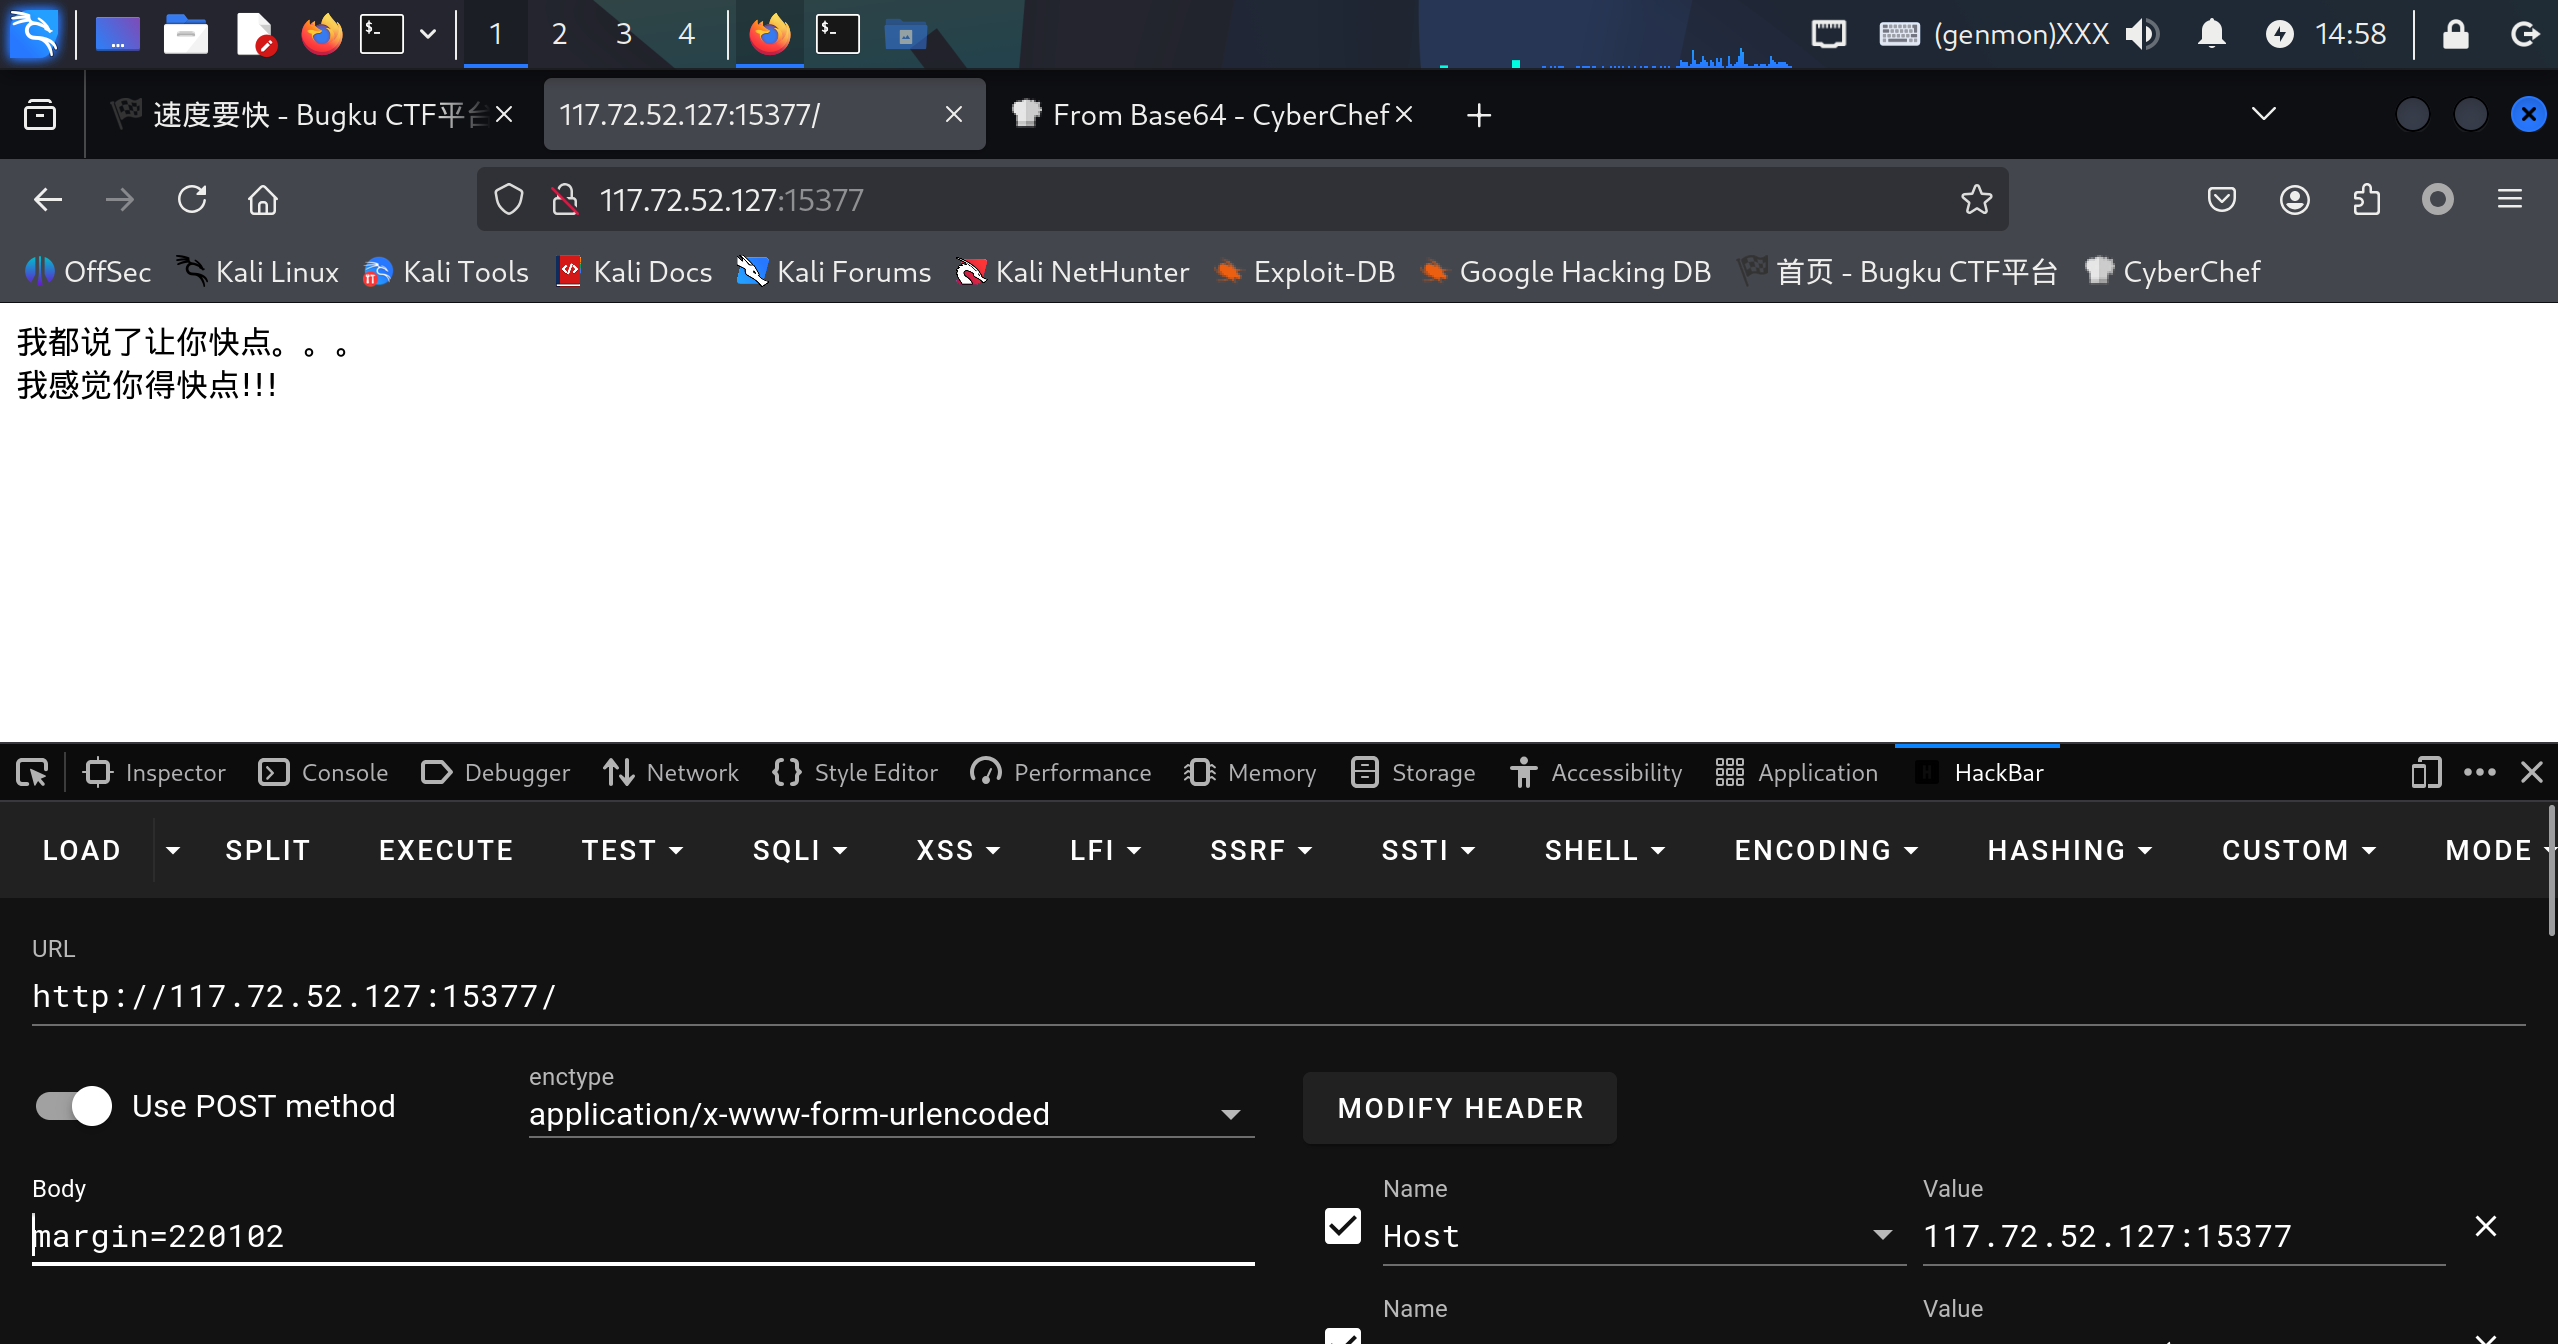The image size is (2558, 1344).
Task: Click the element picker icon in devtools
Action: point(32,773)
